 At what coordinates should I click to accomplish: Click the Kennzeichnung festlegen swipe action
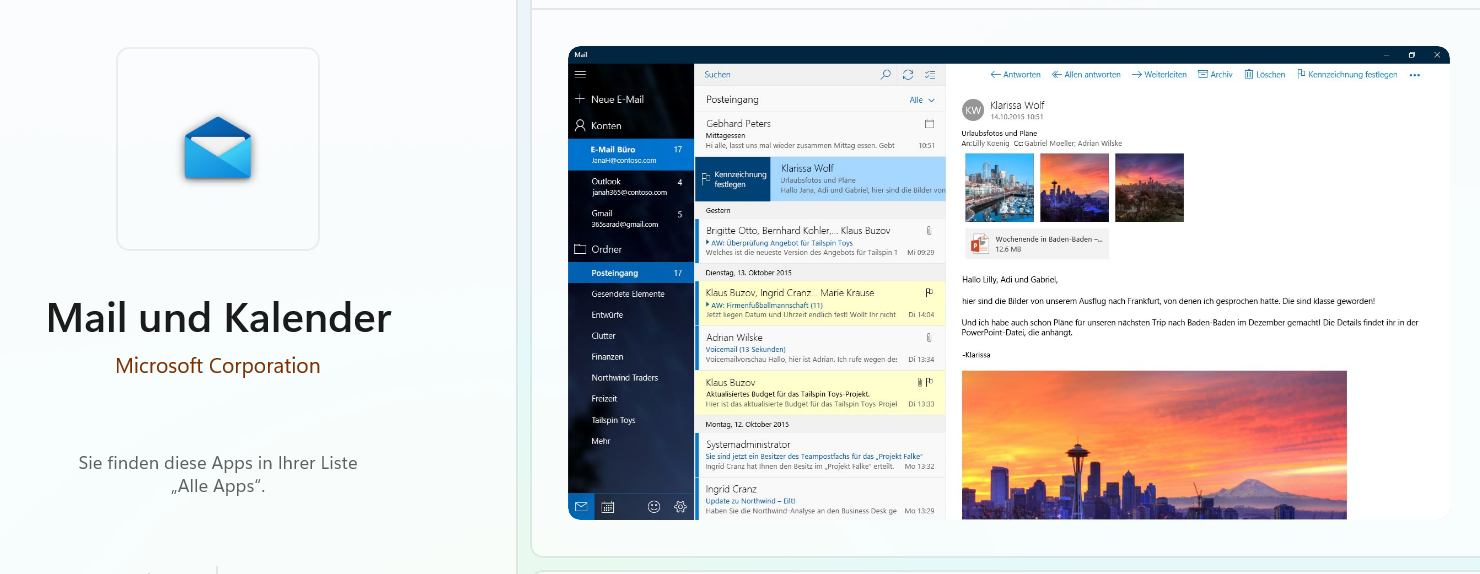click(x=733, y=179)
